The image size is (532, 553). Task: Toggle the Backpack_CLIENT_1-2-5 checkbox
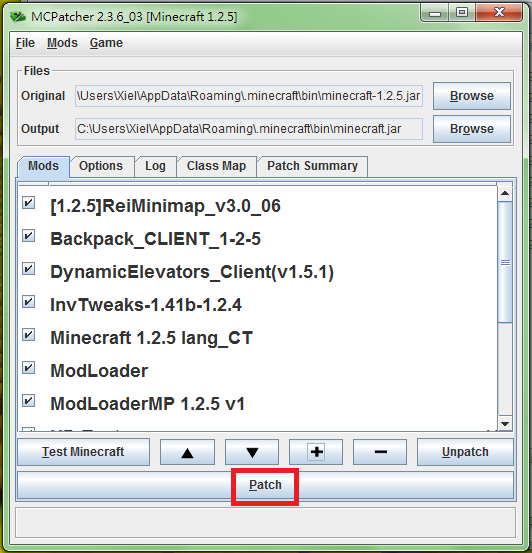29,236
